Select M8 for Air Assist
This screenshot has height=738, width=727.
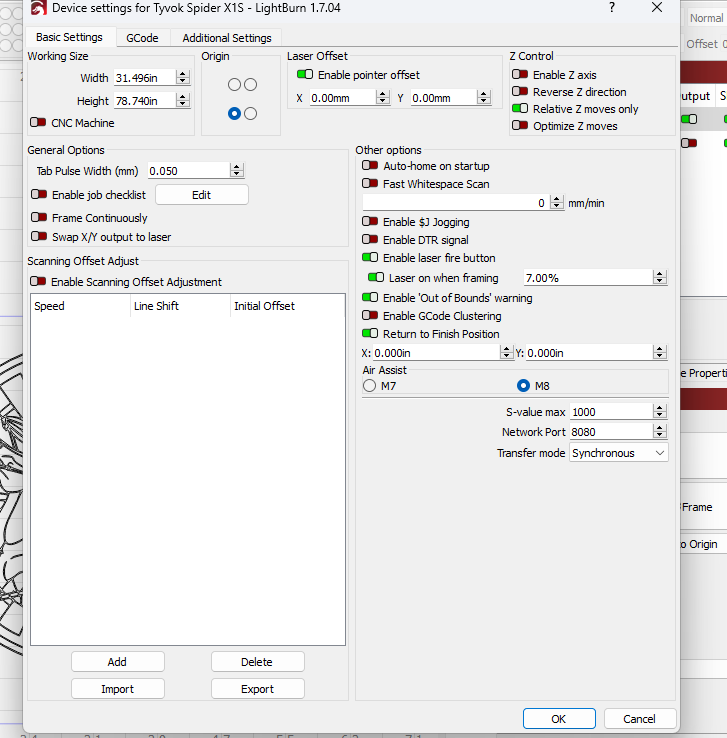(x=523, y=386)
